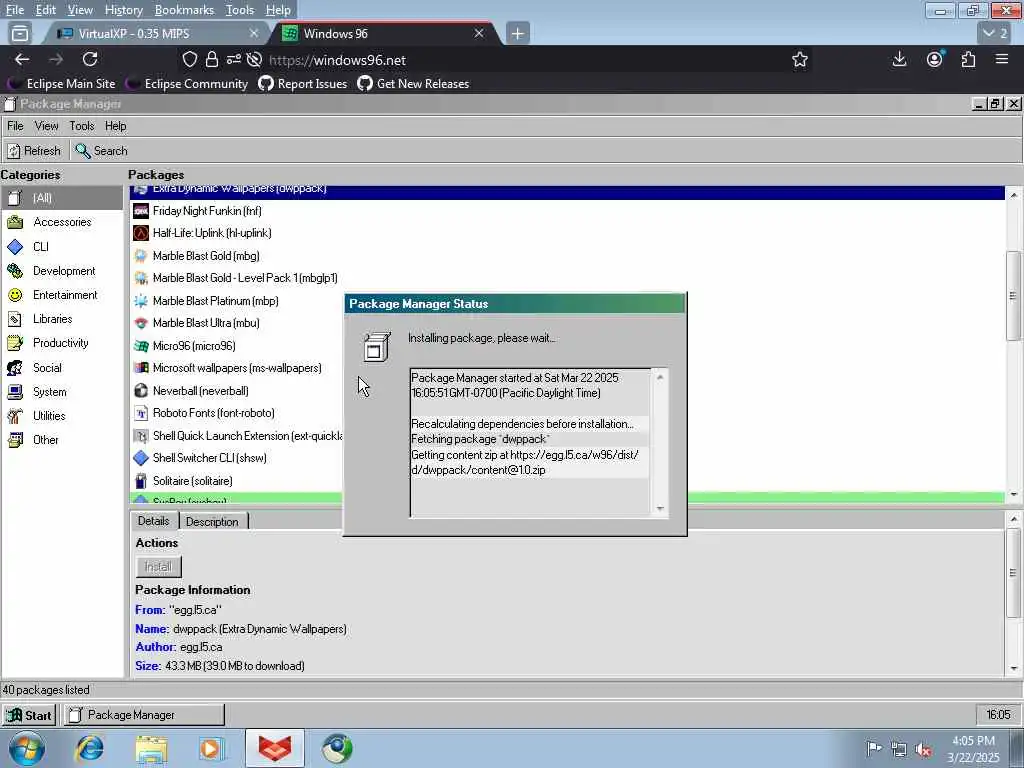Open the Get New Releases bookmark
This screenshot has width=1024, height=768.
pyautogui.click(x=413, y=84)
